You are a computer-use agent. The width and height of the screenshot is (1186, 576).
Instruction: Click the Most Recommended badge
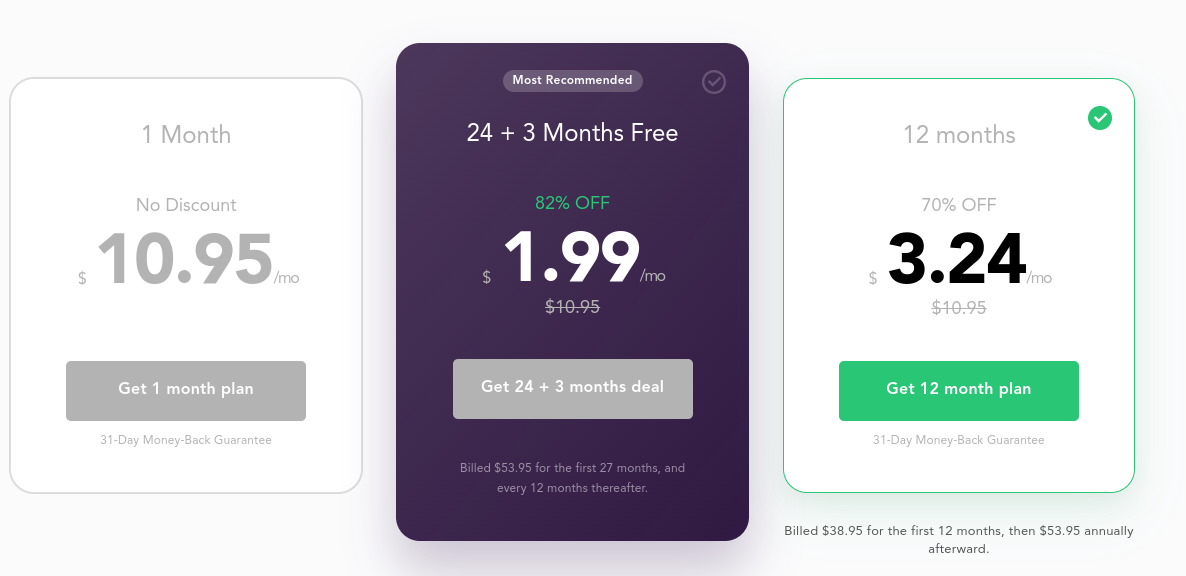[x=572, y=80]
